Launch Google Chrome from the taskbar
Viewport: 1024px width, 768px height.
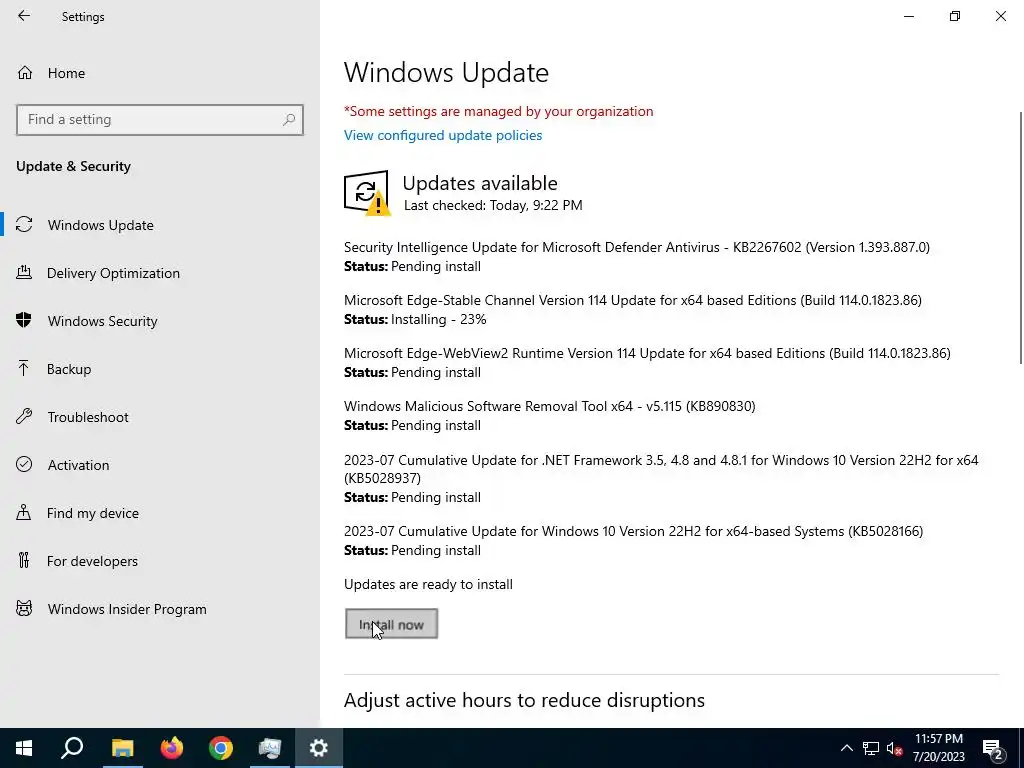pyautogui.click(x=221, y=748)
